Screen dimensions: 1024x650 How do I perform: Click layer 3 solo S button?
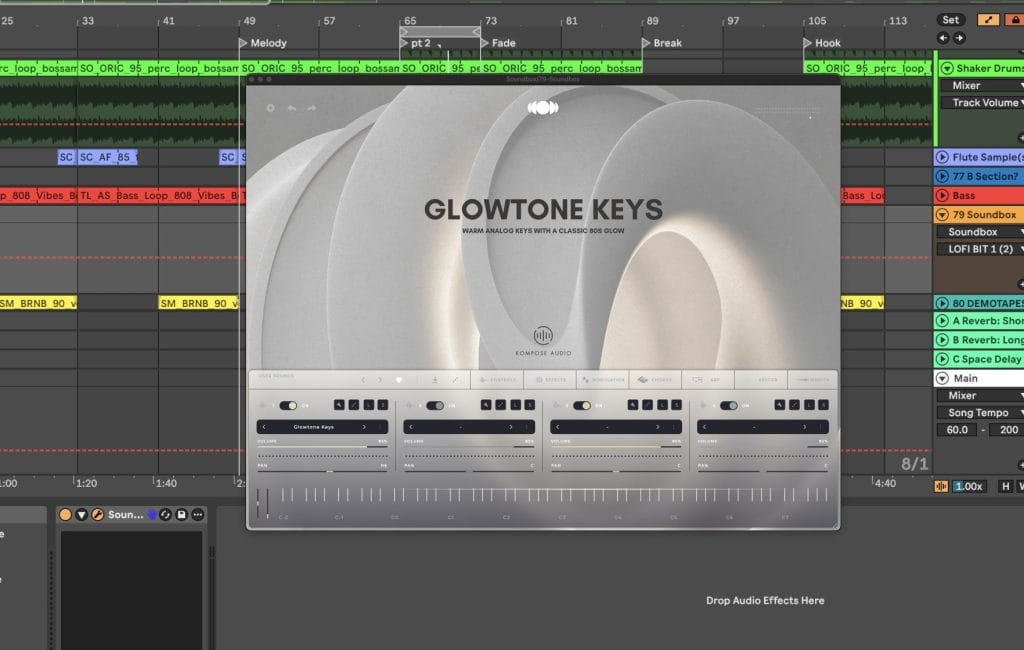[x=677, y=405]
